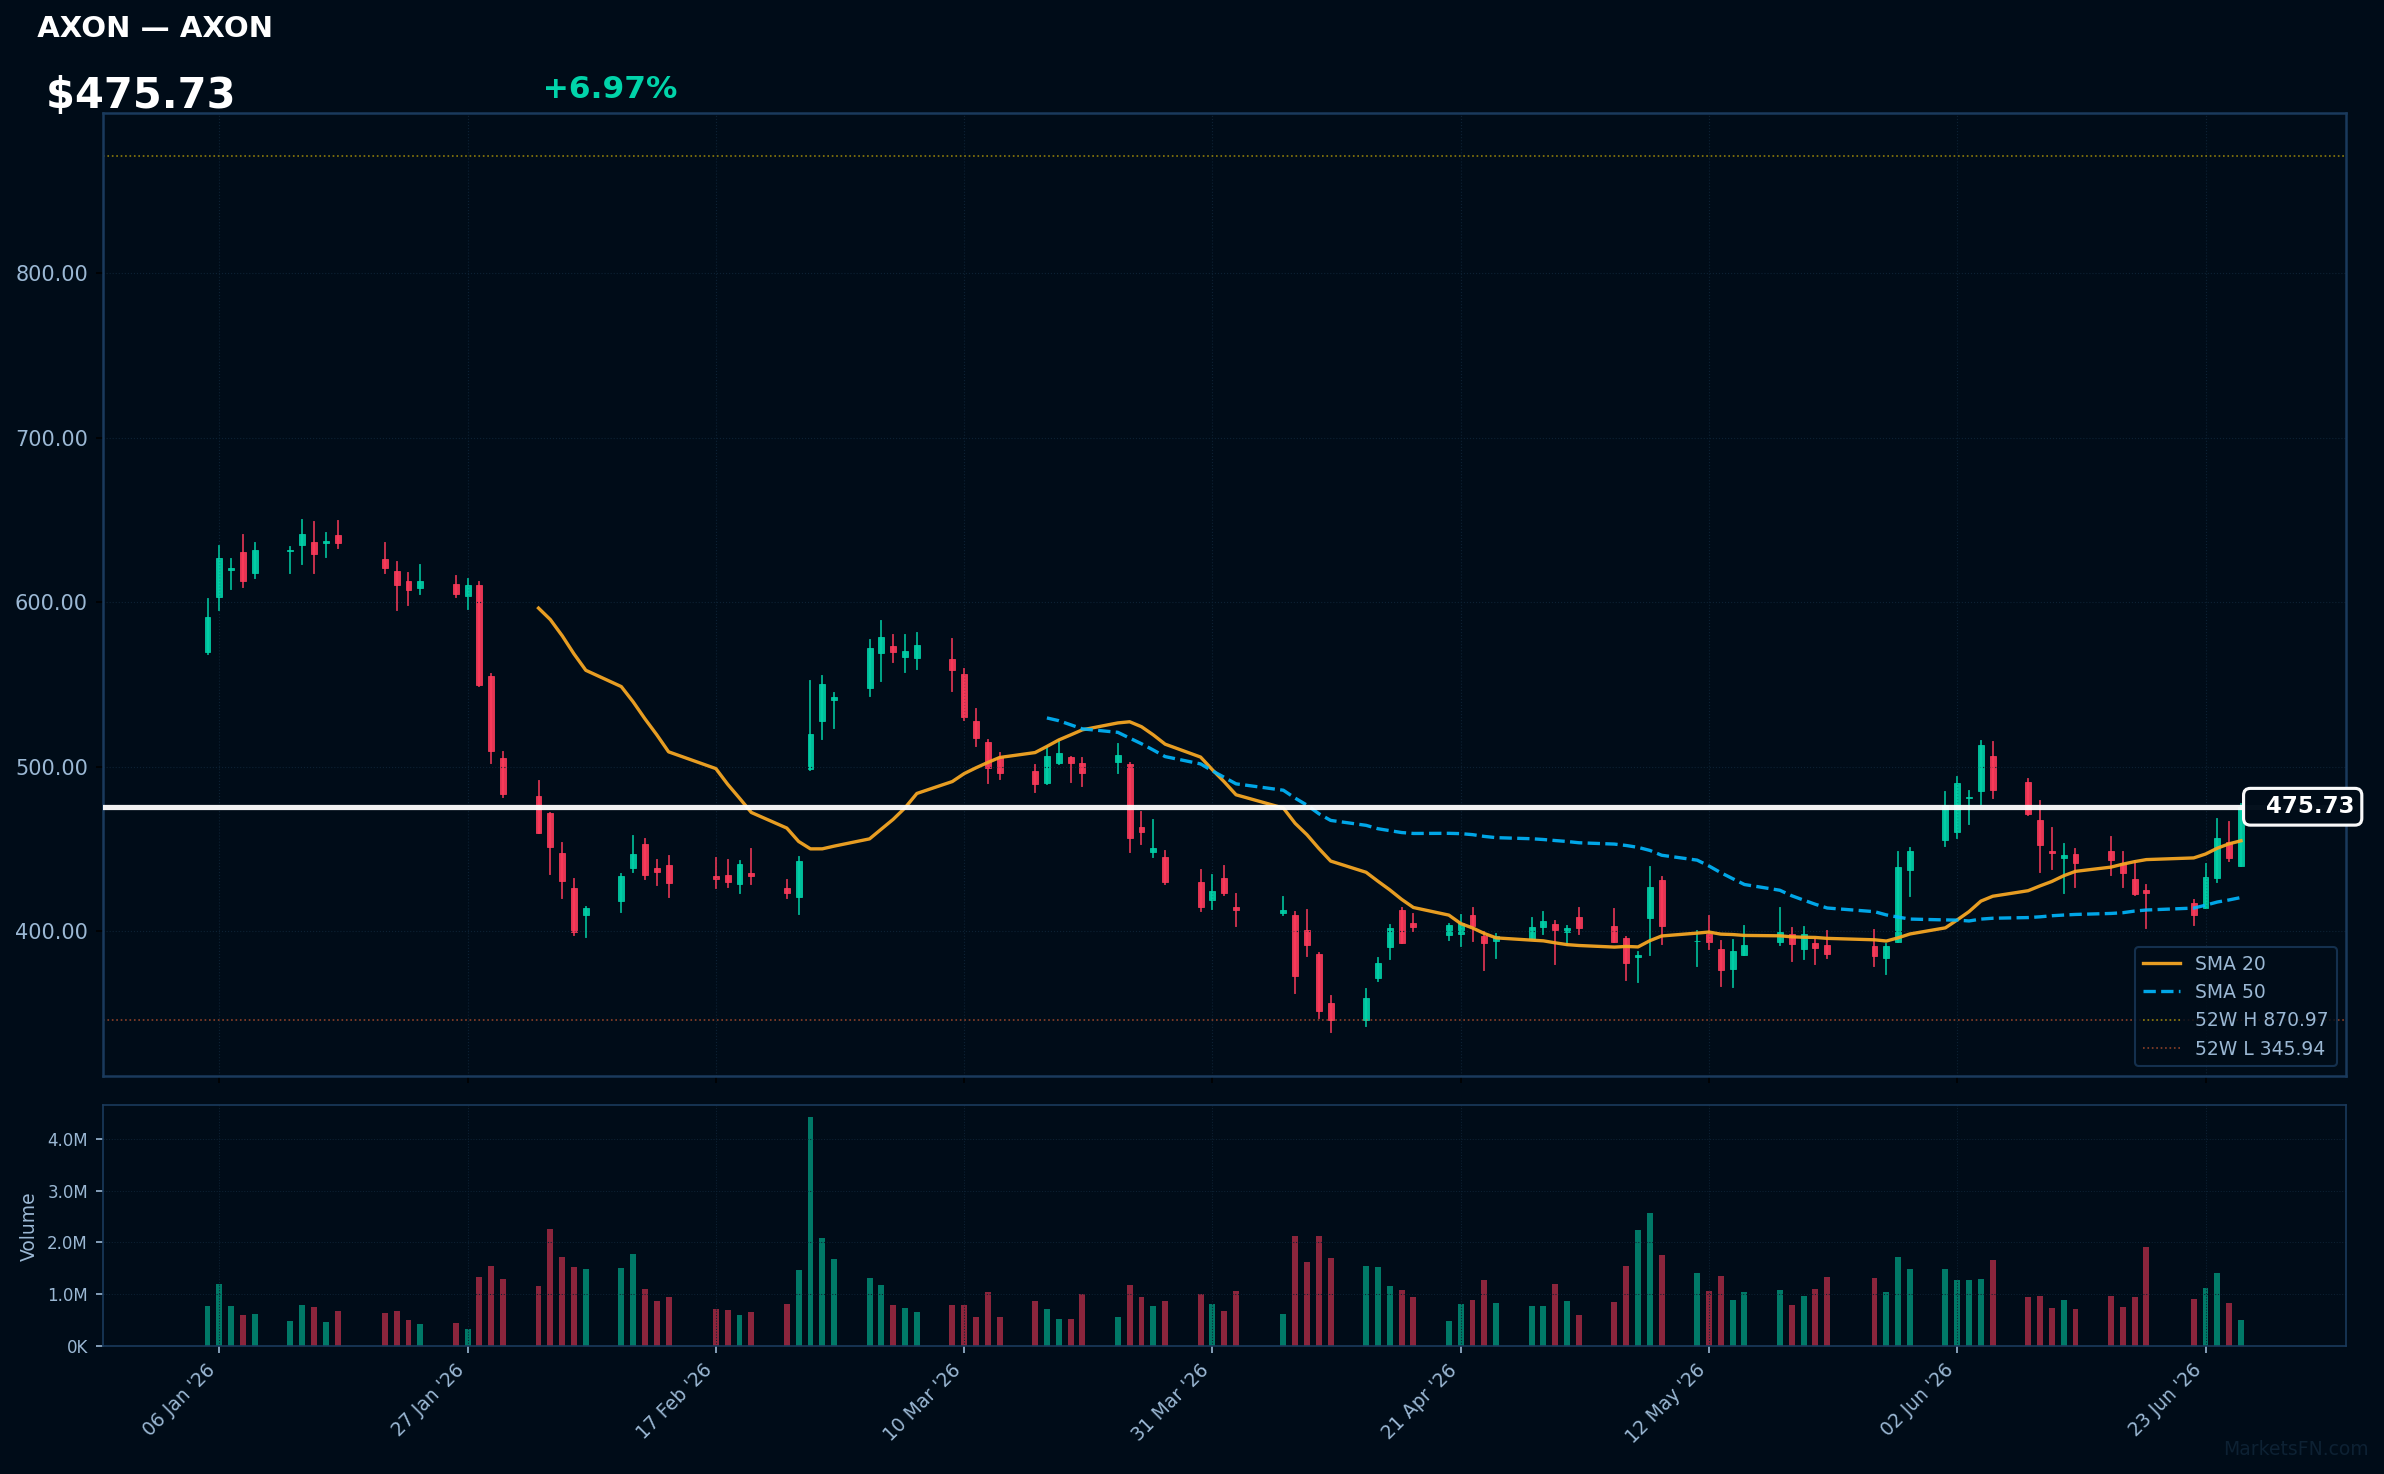
Task: Click the Volume axis title
Action: pos(28,1226)
